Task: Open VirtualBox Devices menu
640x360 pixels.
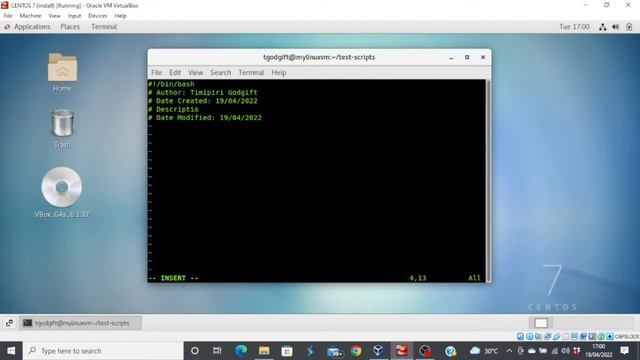Action: [x=98, y=16]
